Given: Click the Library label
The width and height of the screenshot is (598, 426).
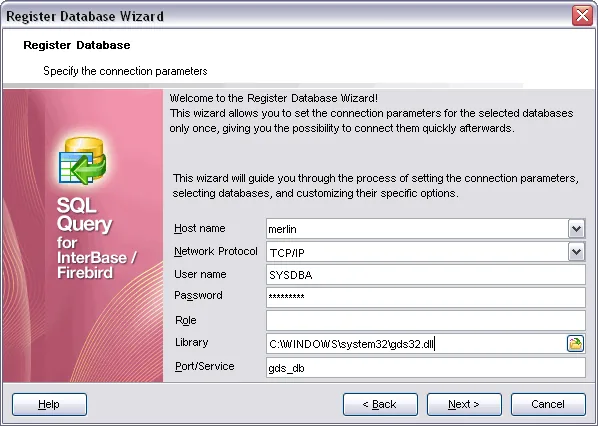Looking at the screenshot, I should click(191, 342).
